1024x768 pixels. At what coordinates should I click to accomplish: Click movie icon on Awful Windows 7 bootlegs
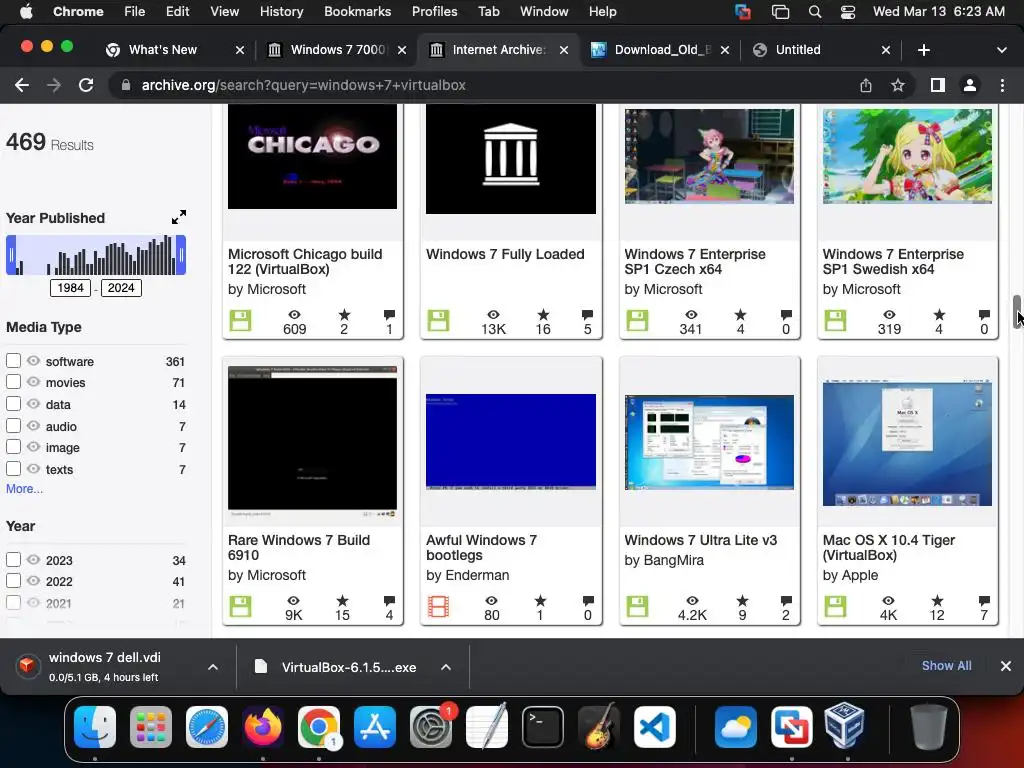pos(438,607)
